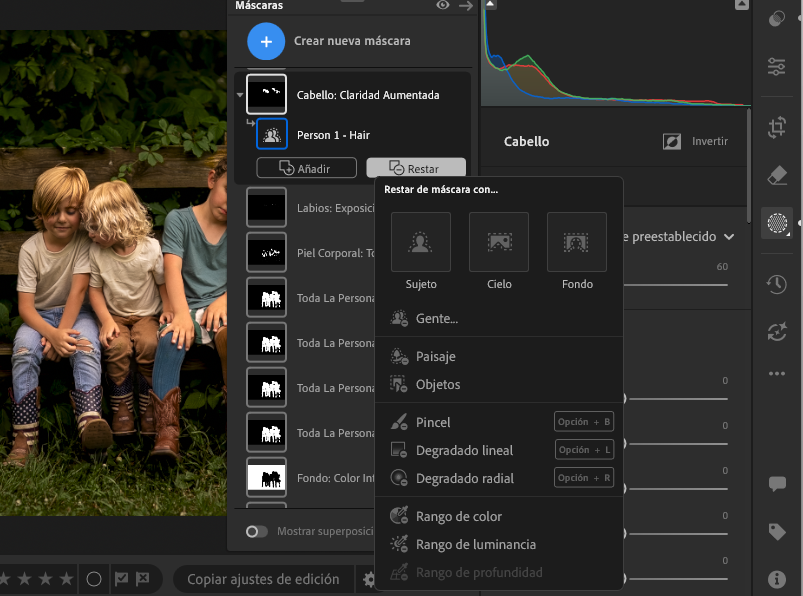Screen dimensions: 803x596
Task: Select the Fondo: Color mask thumbnail
Action: click(x=266, y=477)
